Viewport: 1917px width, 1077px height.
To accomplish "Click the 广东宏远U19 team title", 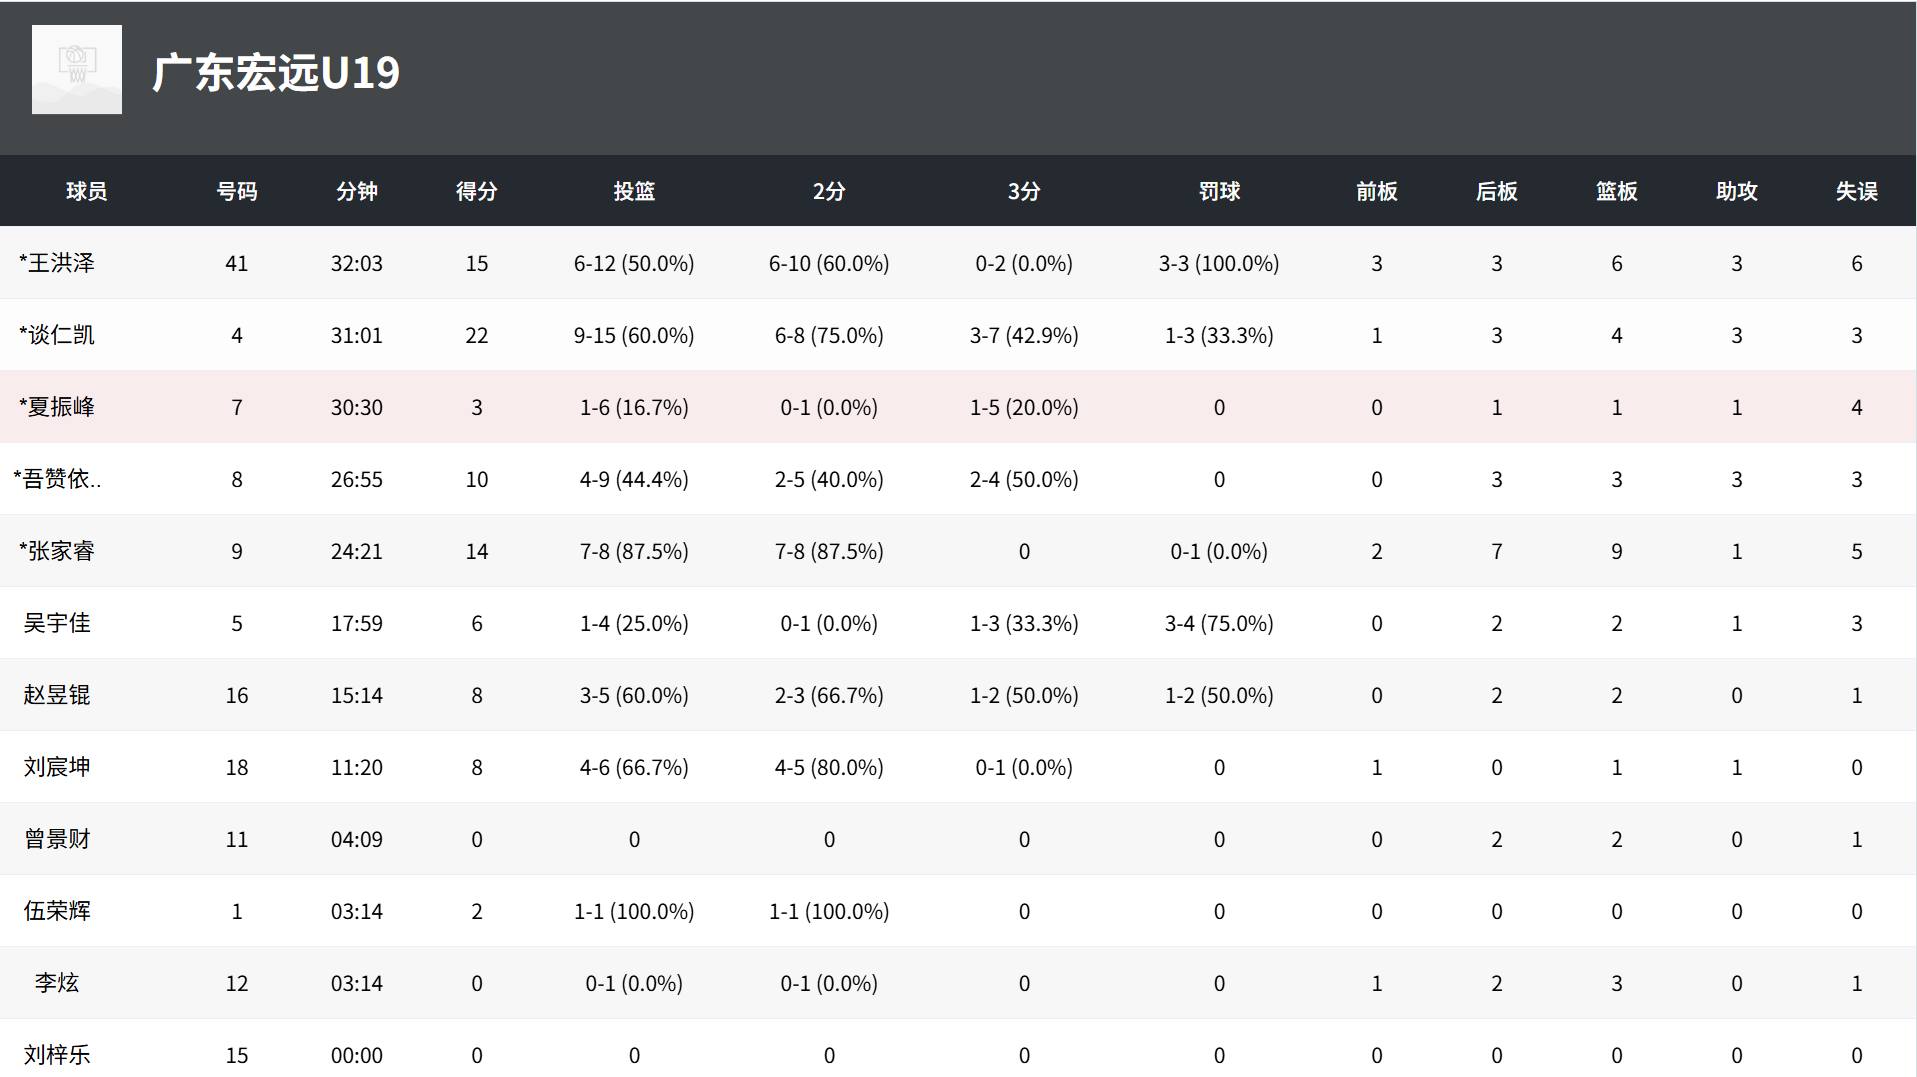I will click(276, 73).
